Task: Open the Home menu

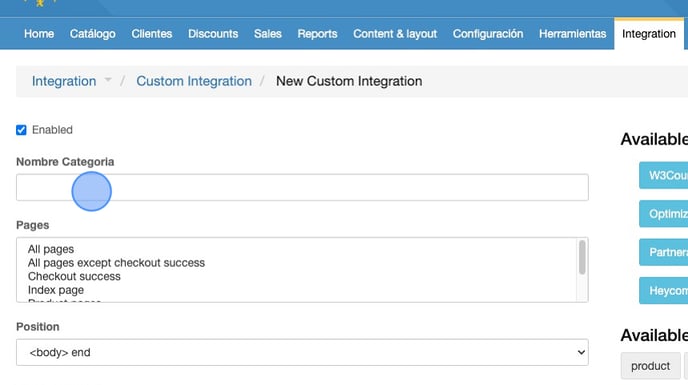Action: [x=39, y=34]
